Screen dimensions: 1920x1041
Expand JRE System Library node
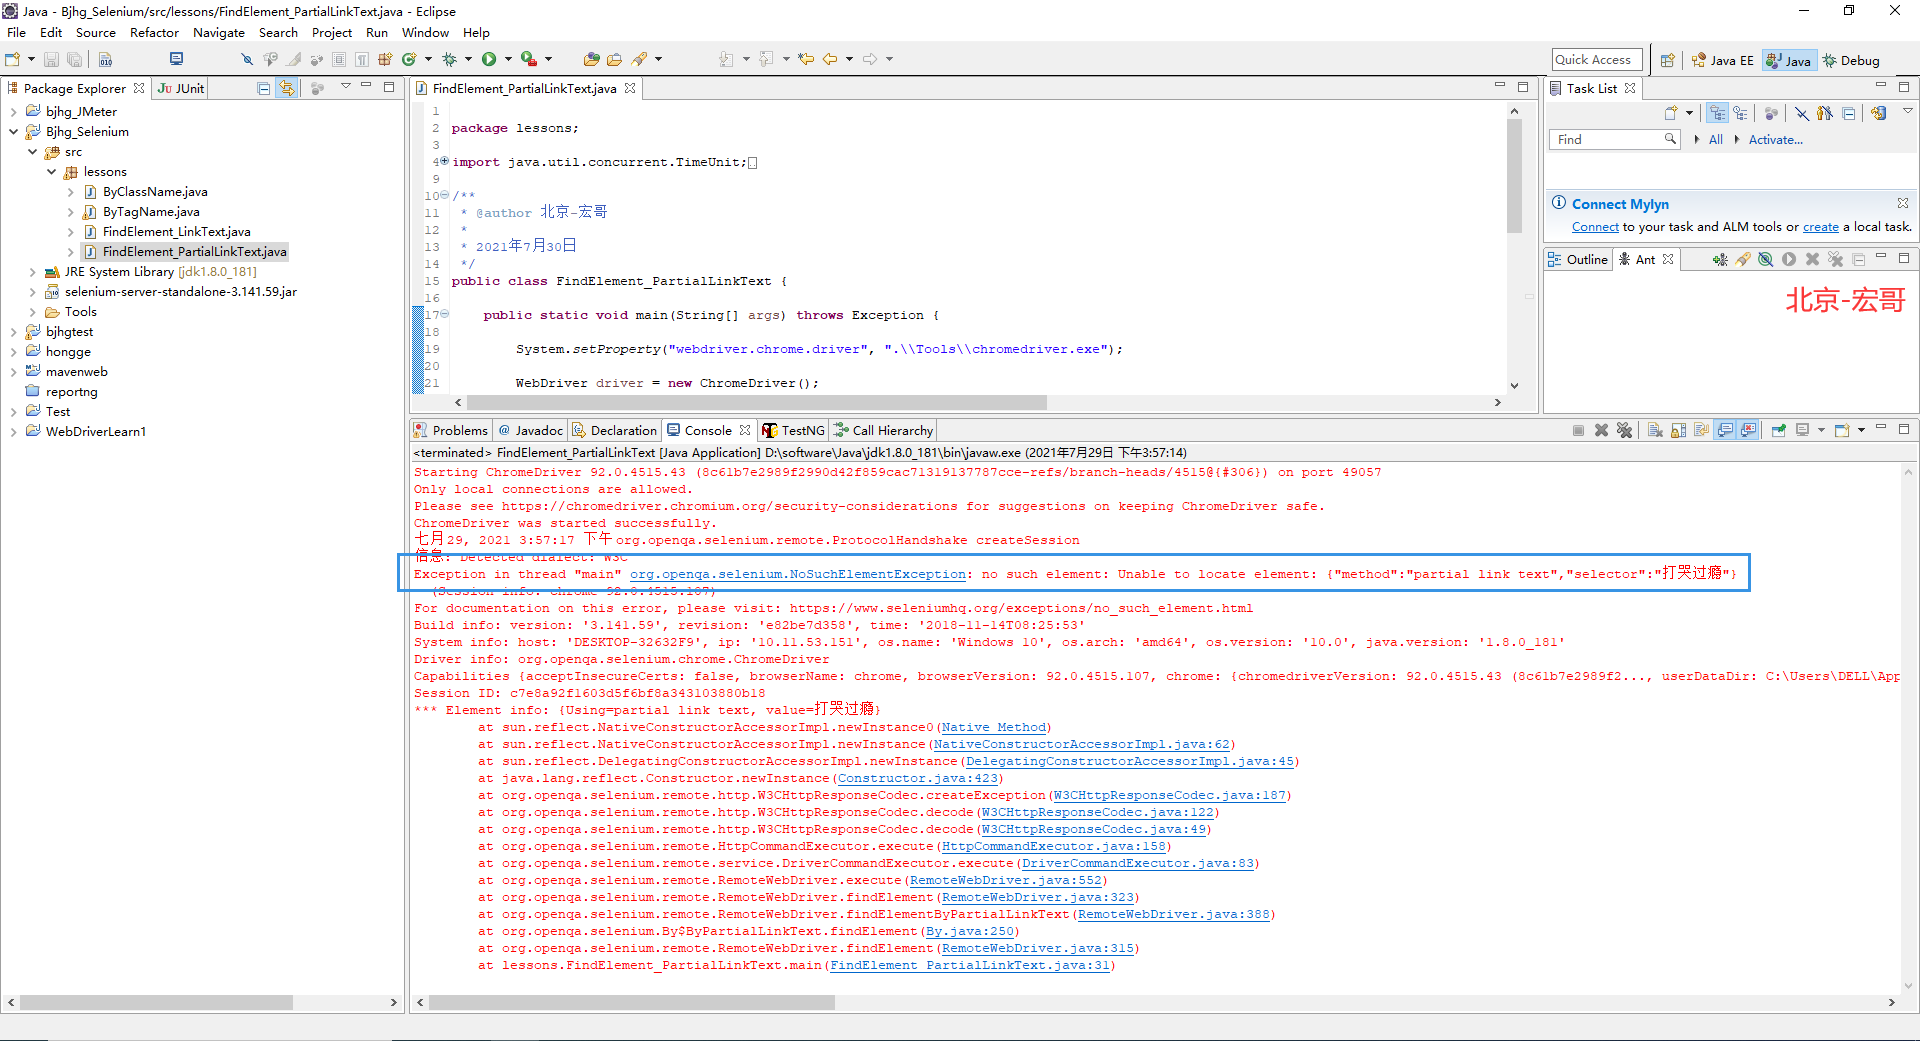click(x=33, y=272)
